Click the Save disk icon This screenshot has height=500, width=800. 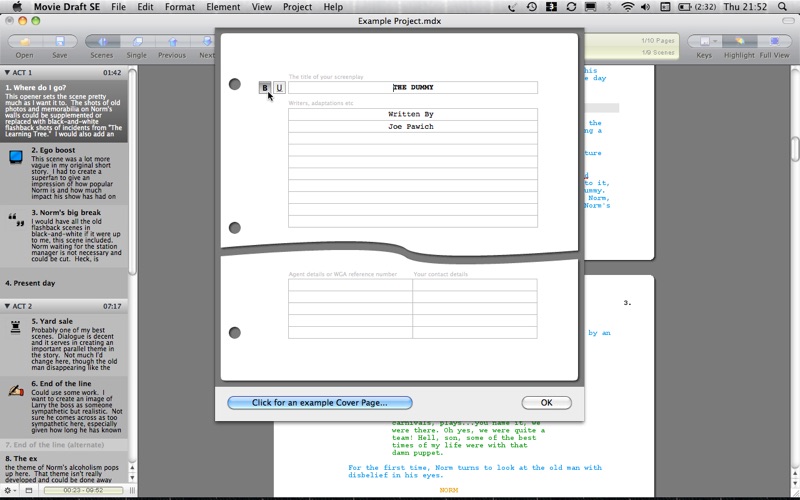(x=60, y=42)
